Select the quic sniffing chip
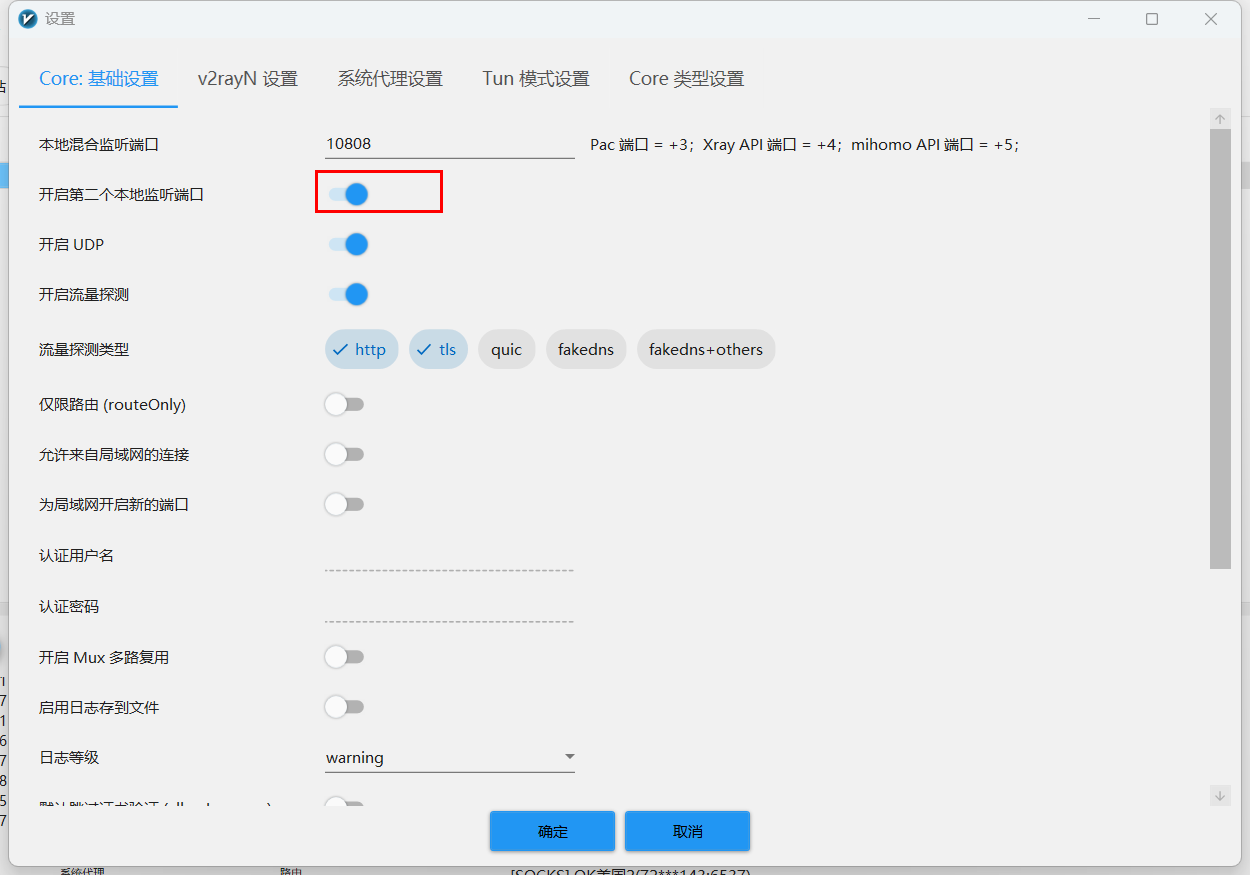This screenshot has height=875, width=1250. (507, 350)
